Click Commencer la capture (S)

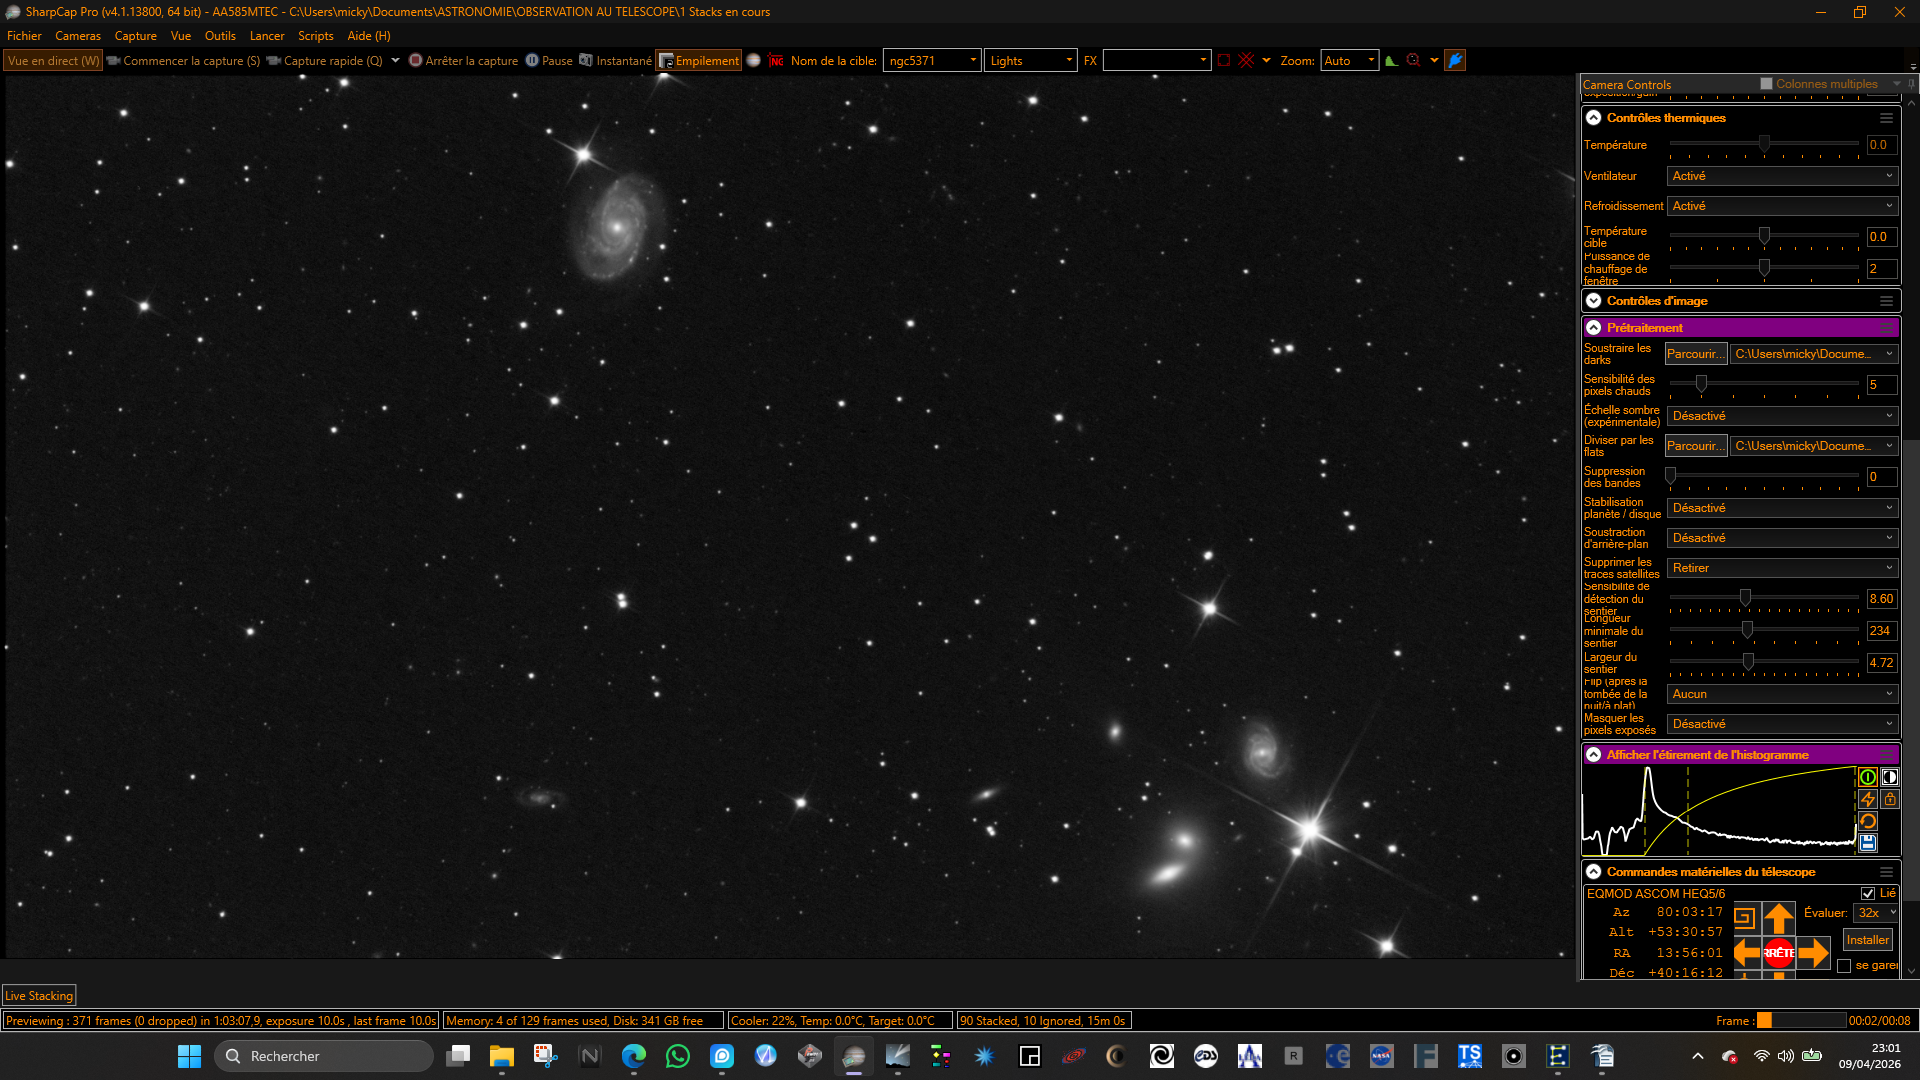tap(183, 61)
